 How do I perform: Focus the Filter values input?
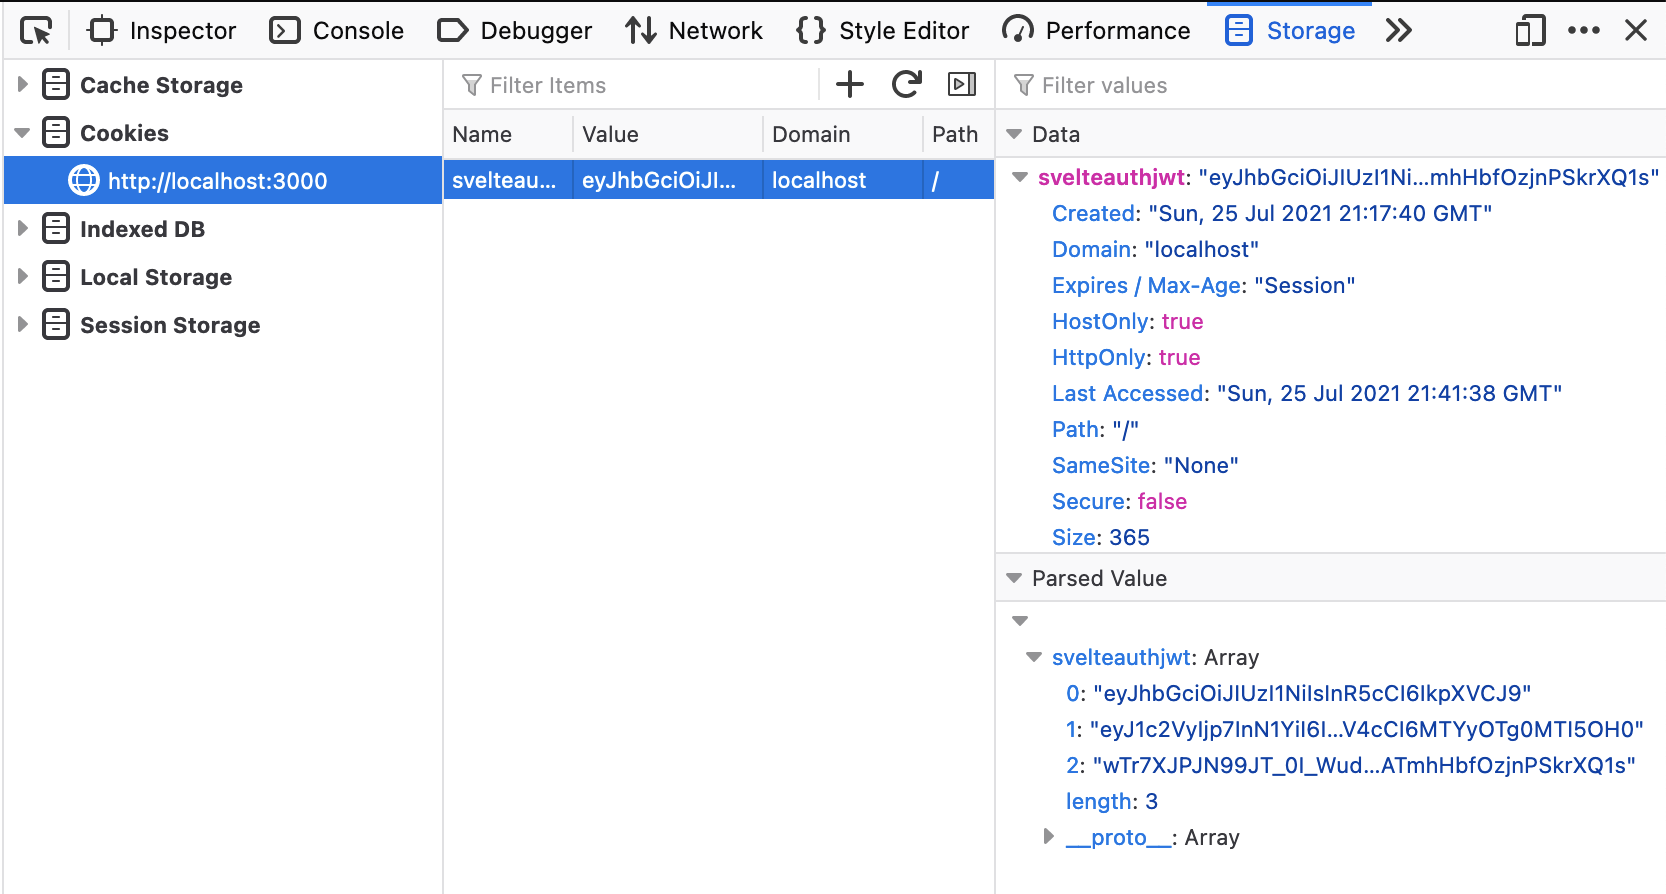(x=1330, y=85)
